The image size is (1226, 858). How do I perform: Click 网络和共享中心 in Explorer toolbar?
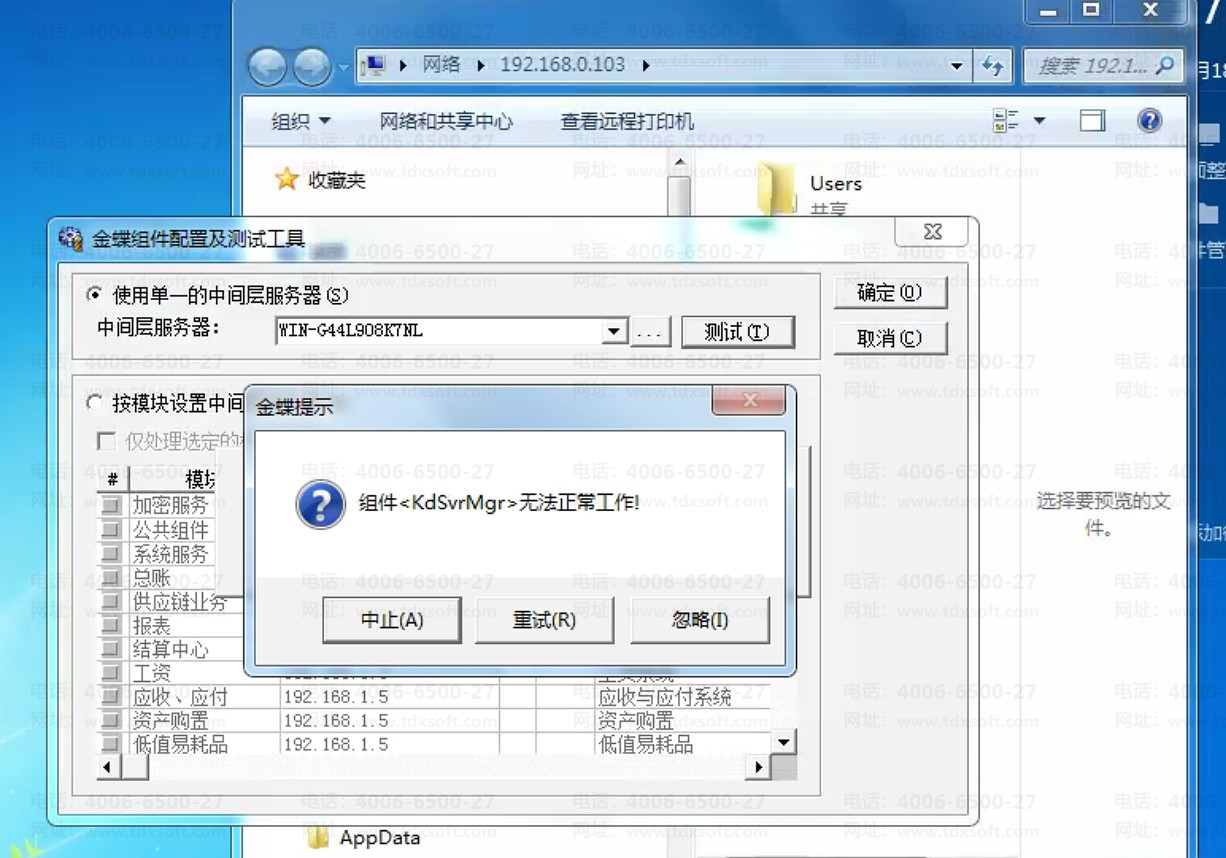[x=446, y=122]
